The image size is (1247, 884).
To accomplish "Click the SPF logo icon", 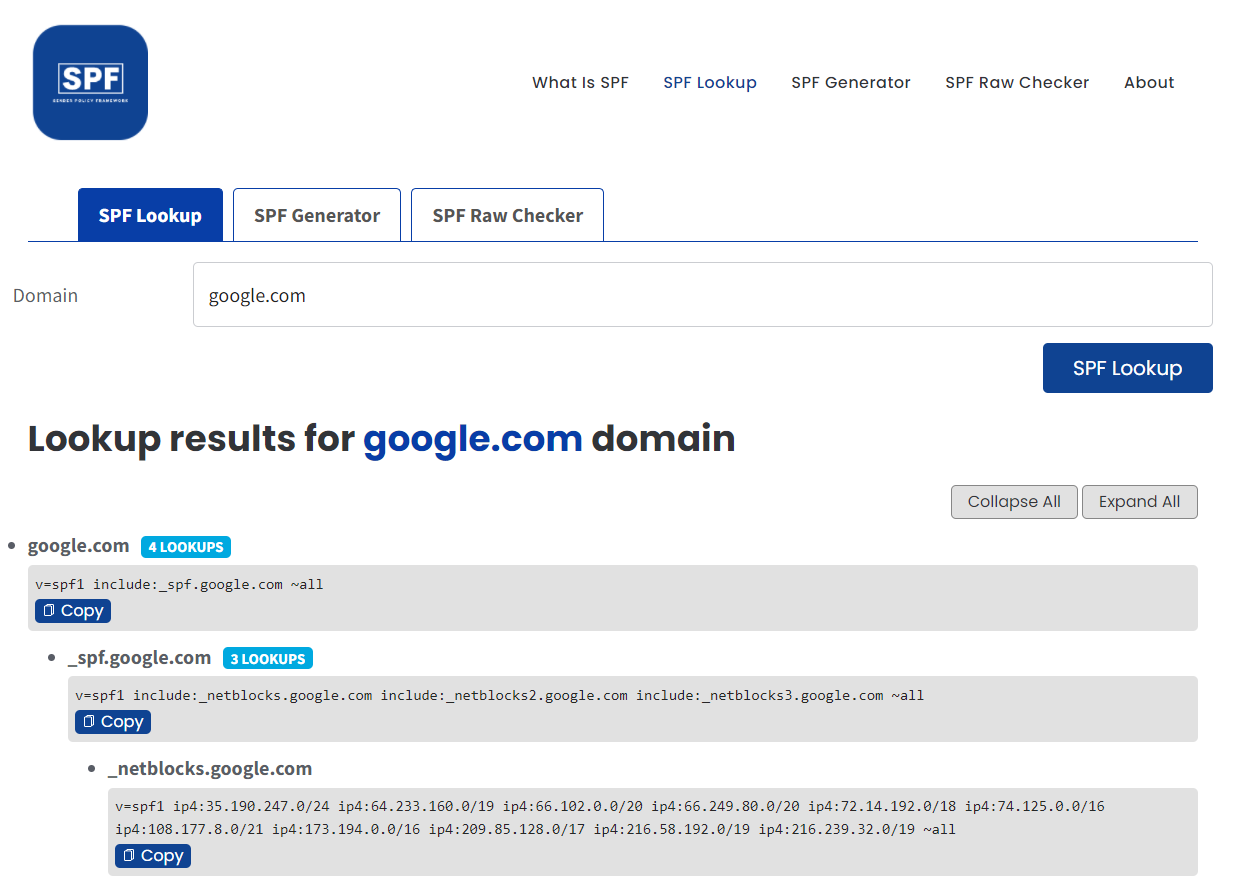I will coord(90,82).
